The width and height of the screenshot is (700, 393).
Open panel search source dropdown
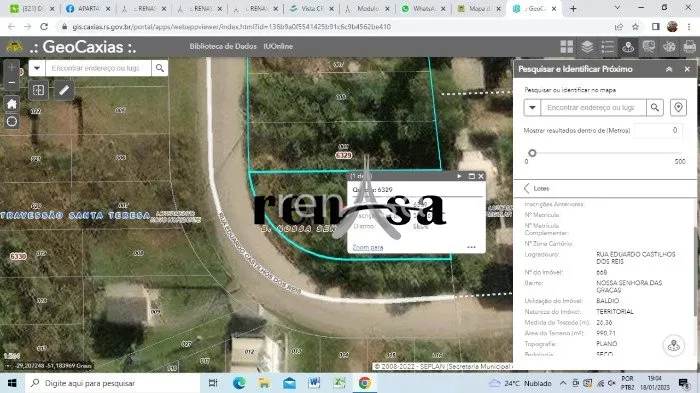(x=532, y=108)
